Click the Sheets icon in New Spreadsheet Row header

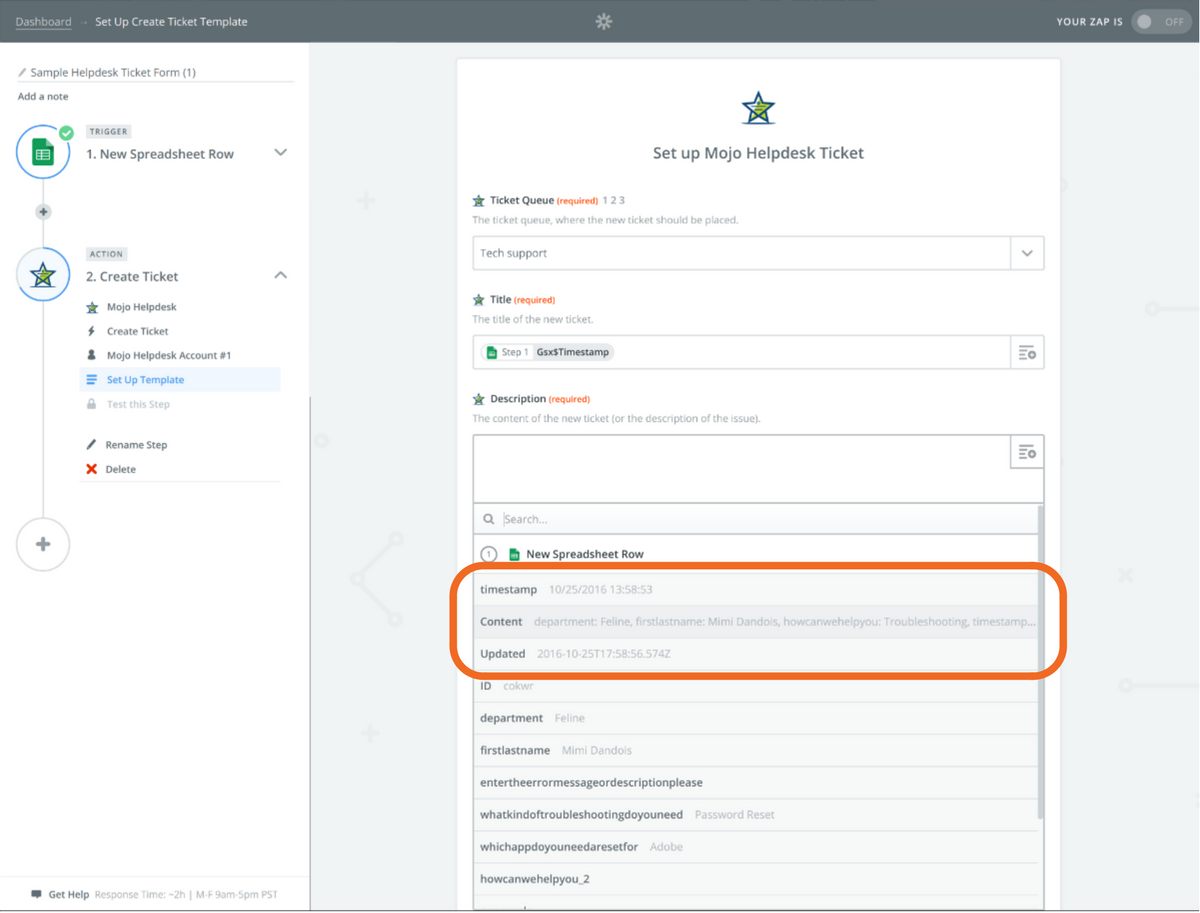pyautogui.click(x=514, y=554)
